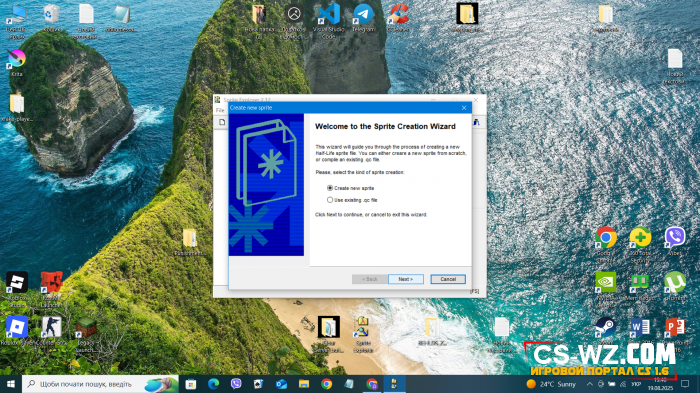Open the File menu in Sprite Explorer
This screenshot has width=700, height=393.
click(220, 110)
